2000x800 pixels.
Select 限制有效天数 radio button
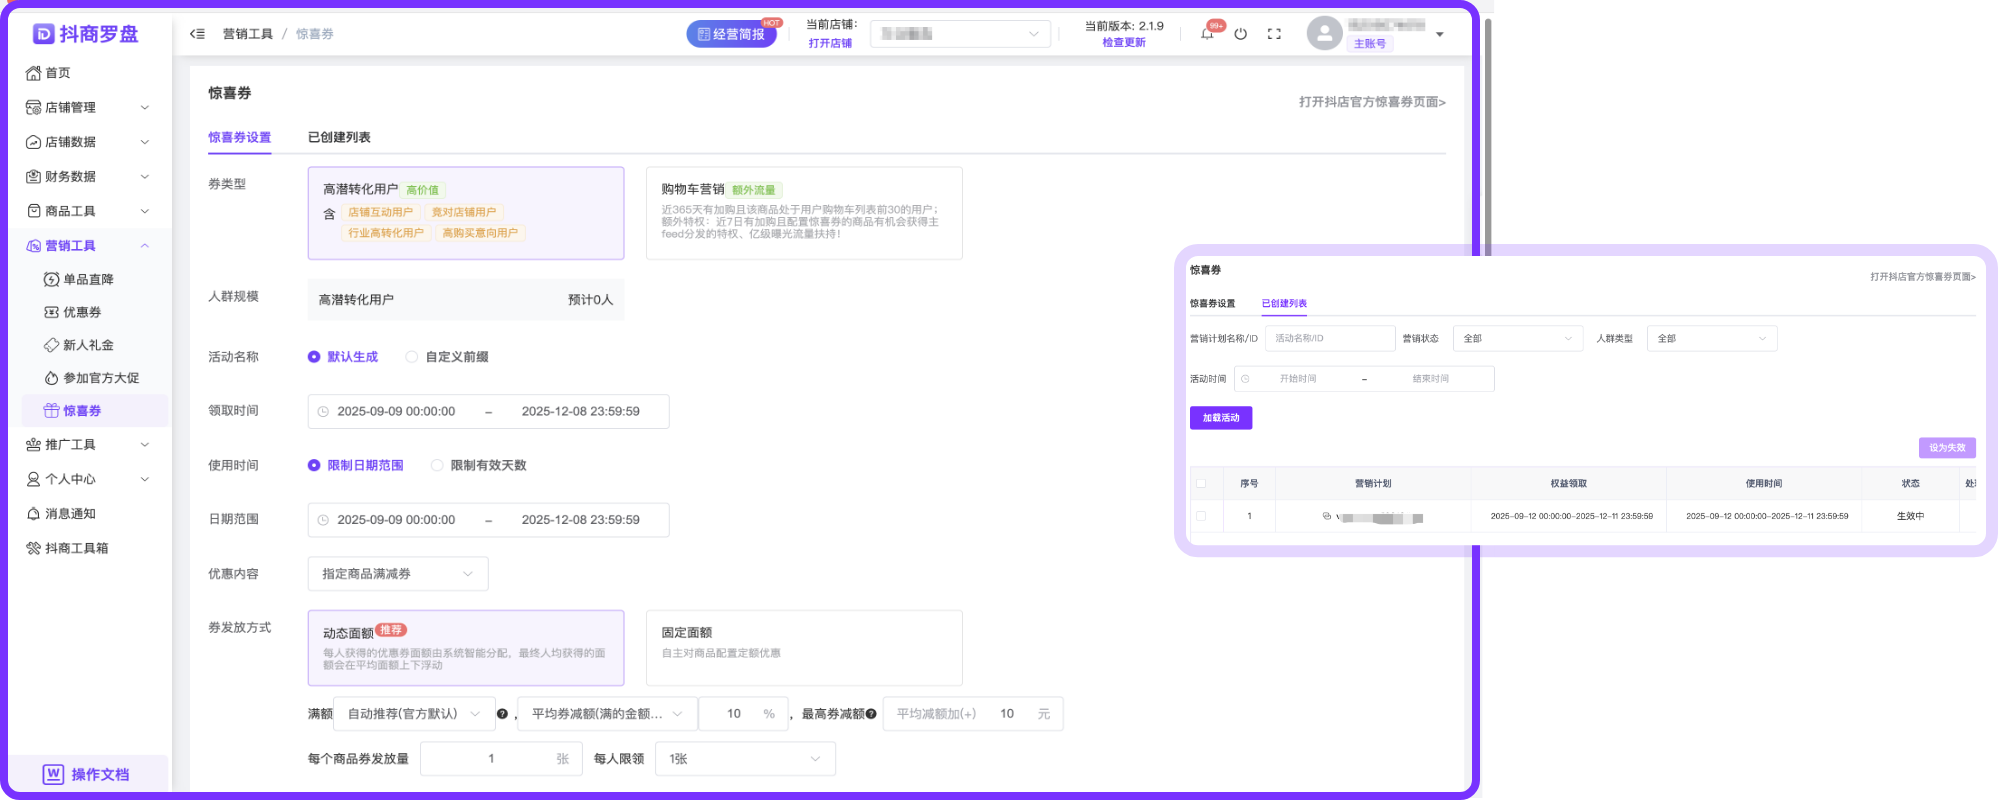(437, 465)
